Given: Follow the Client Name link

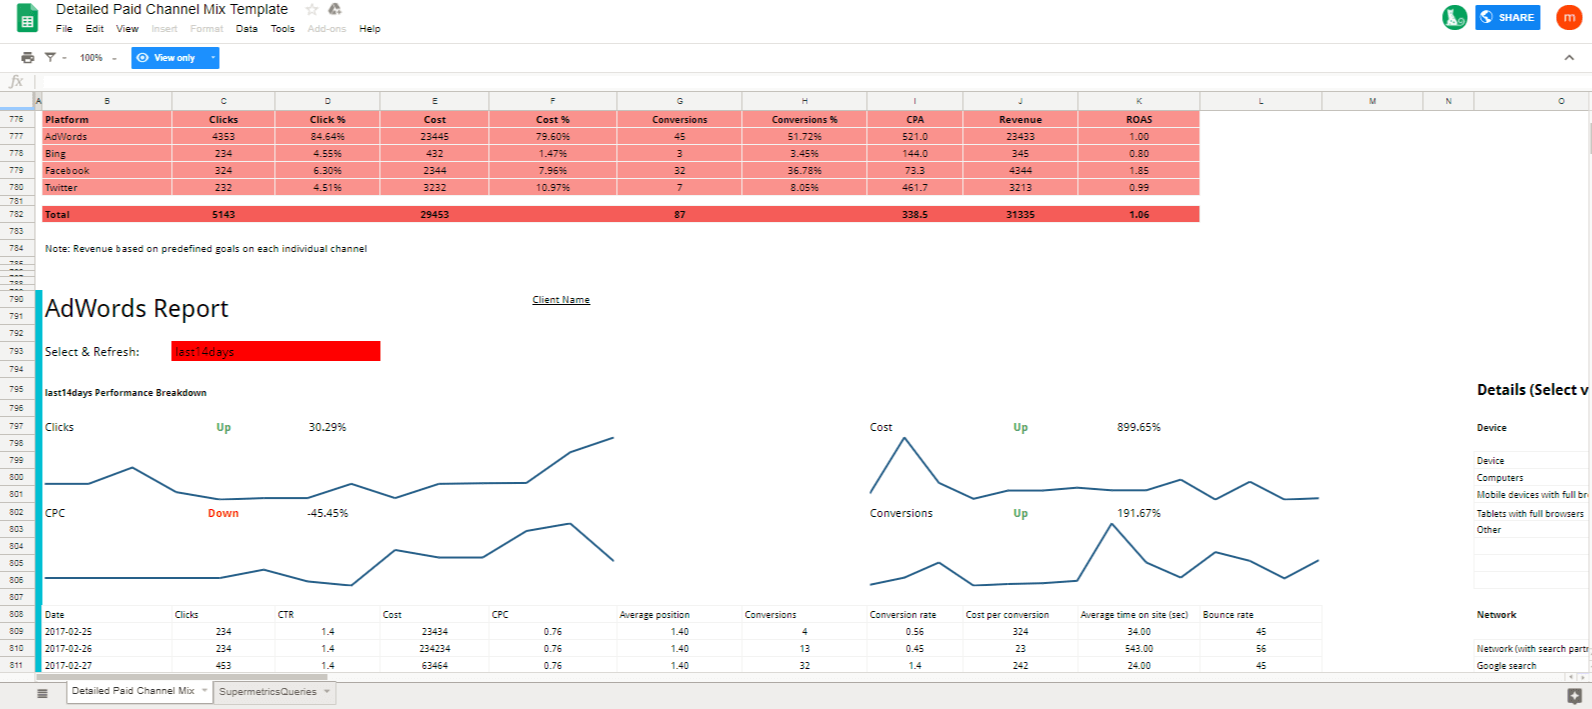Looking at the screenshot, I should [561, 300].
